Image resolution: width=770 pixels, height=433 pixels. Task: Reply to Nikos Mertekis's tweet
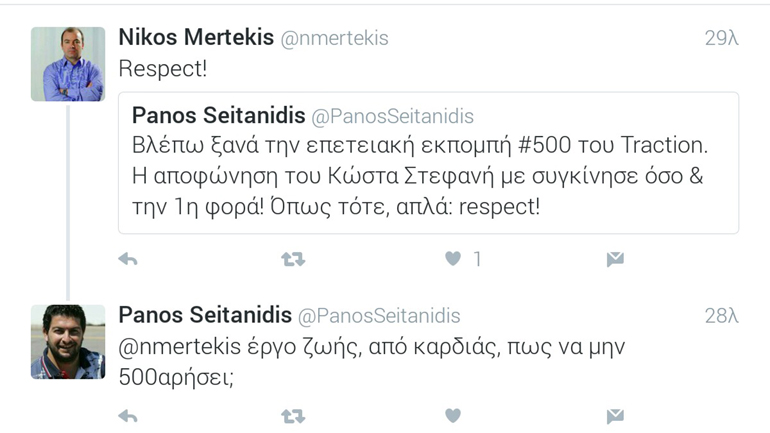pyautogui.click(x=128, y=259)
